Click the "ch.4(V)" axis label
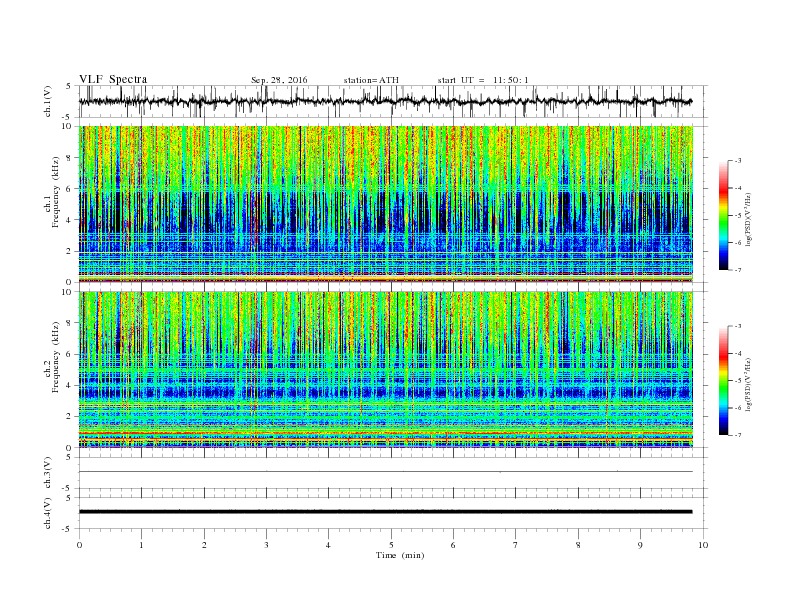The image size is (792, 612). [x=47, y=513]
